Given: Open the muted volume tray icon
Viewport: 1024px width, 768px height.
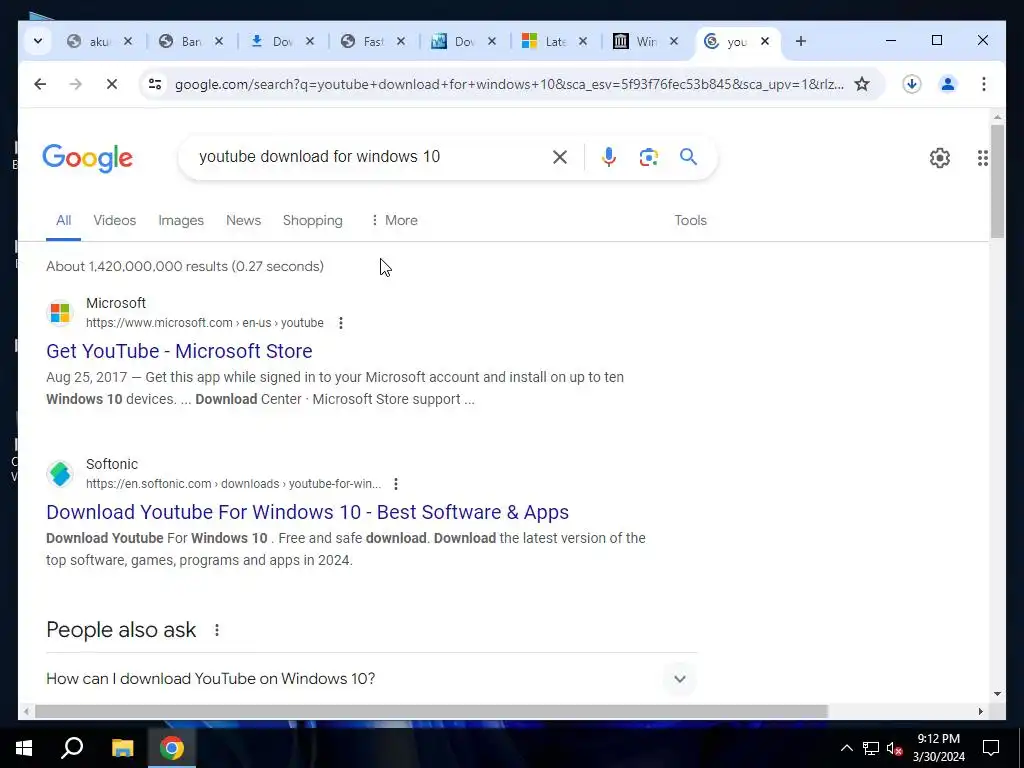Looking at the screenshot, I should [894, 748].
